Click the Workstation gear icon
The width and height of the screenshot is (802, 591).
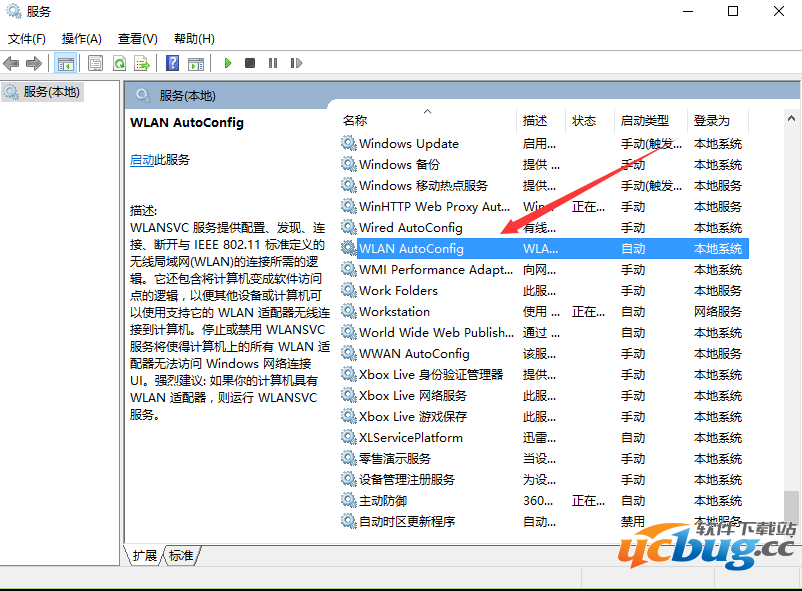(x=348, y=311)
